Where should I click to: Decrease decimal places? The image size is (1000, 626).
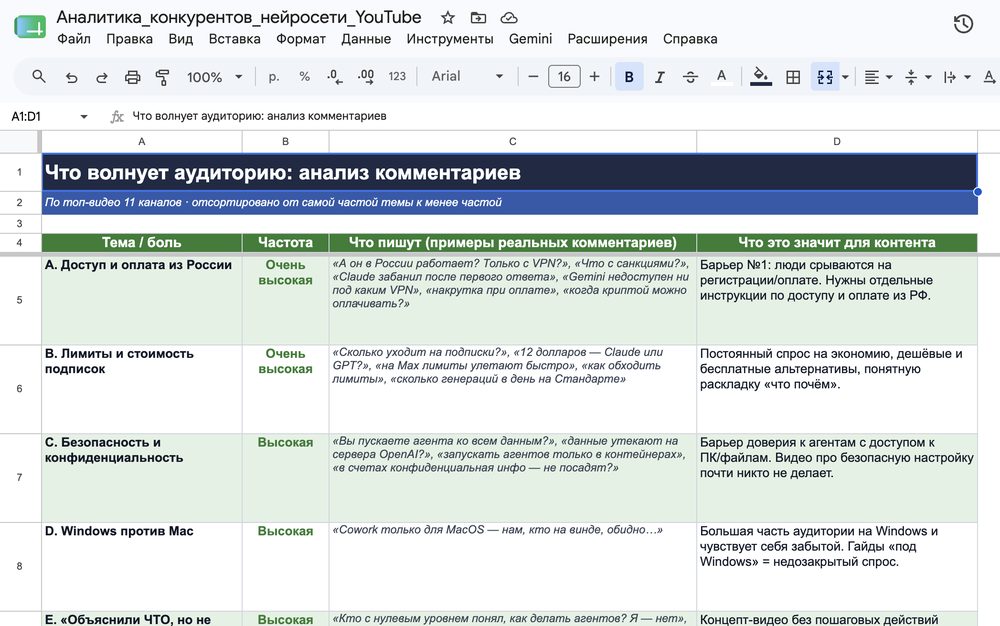(335, 77)
